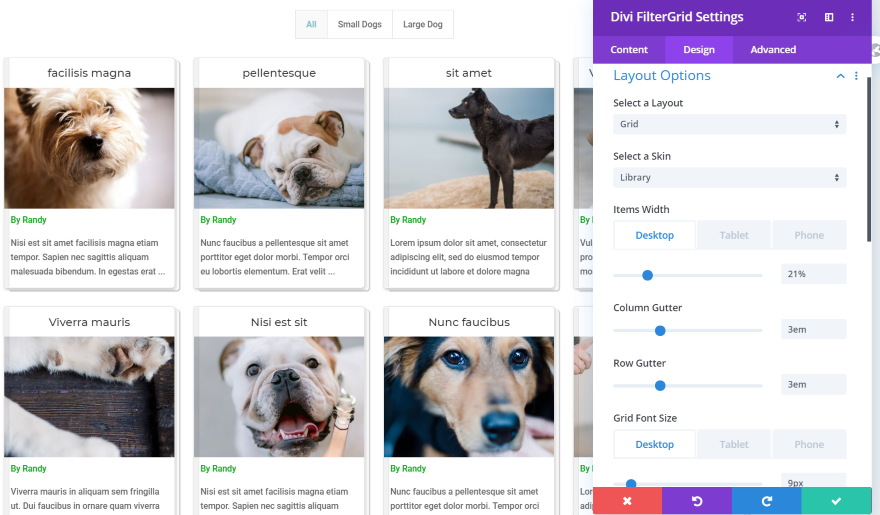Switch to the Design tab
The height and width of the screenshot is (515, 880).
click(x=699, y=50)
